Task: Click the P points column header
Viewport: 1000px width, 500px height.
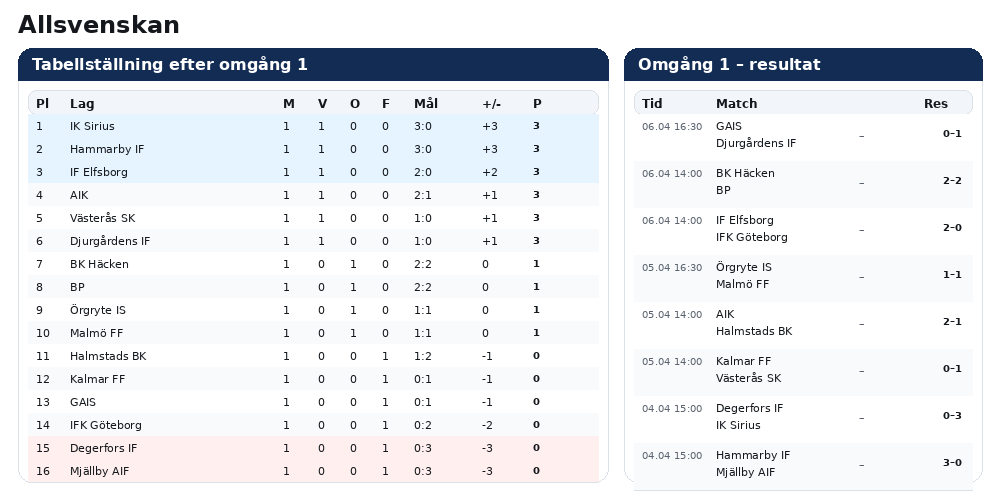Action: pyautogui.click(x=537, y=103)
